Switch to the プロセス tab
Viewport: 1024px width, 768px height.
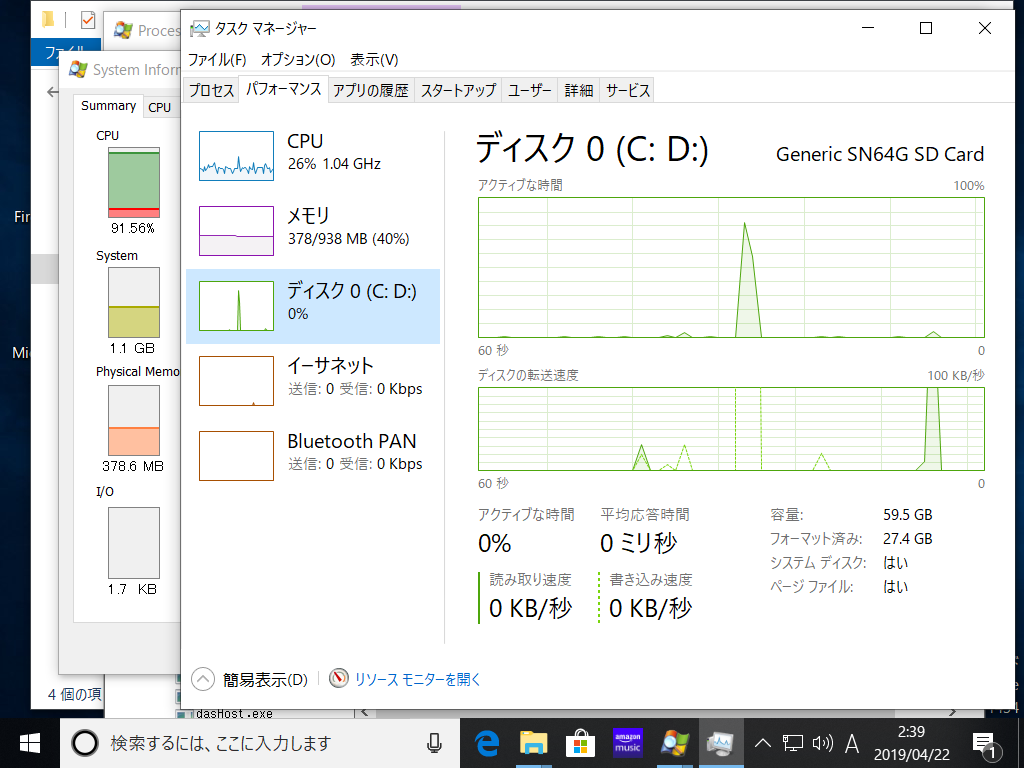click(211, 90)
